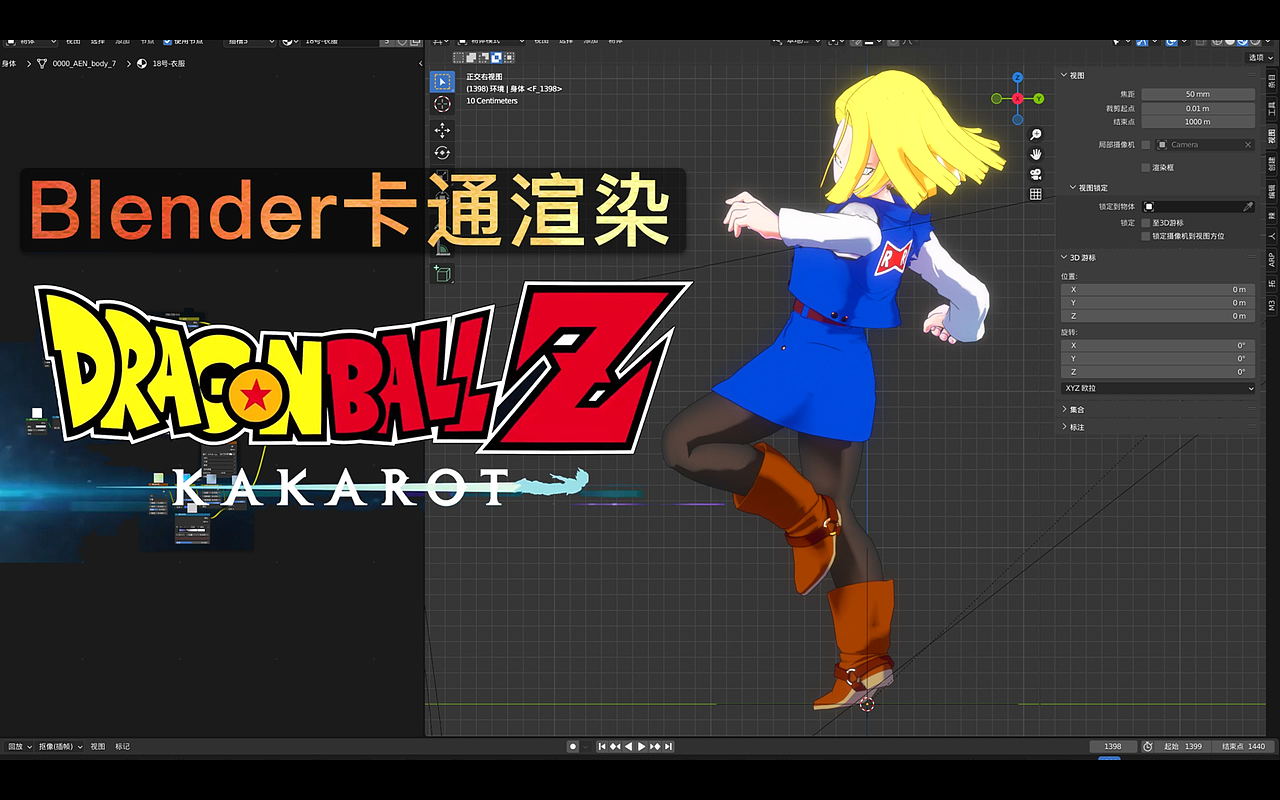Screen dimensions: 1280x800
Task: Expand the 集合 panel section
Action: pos(1064,409)
